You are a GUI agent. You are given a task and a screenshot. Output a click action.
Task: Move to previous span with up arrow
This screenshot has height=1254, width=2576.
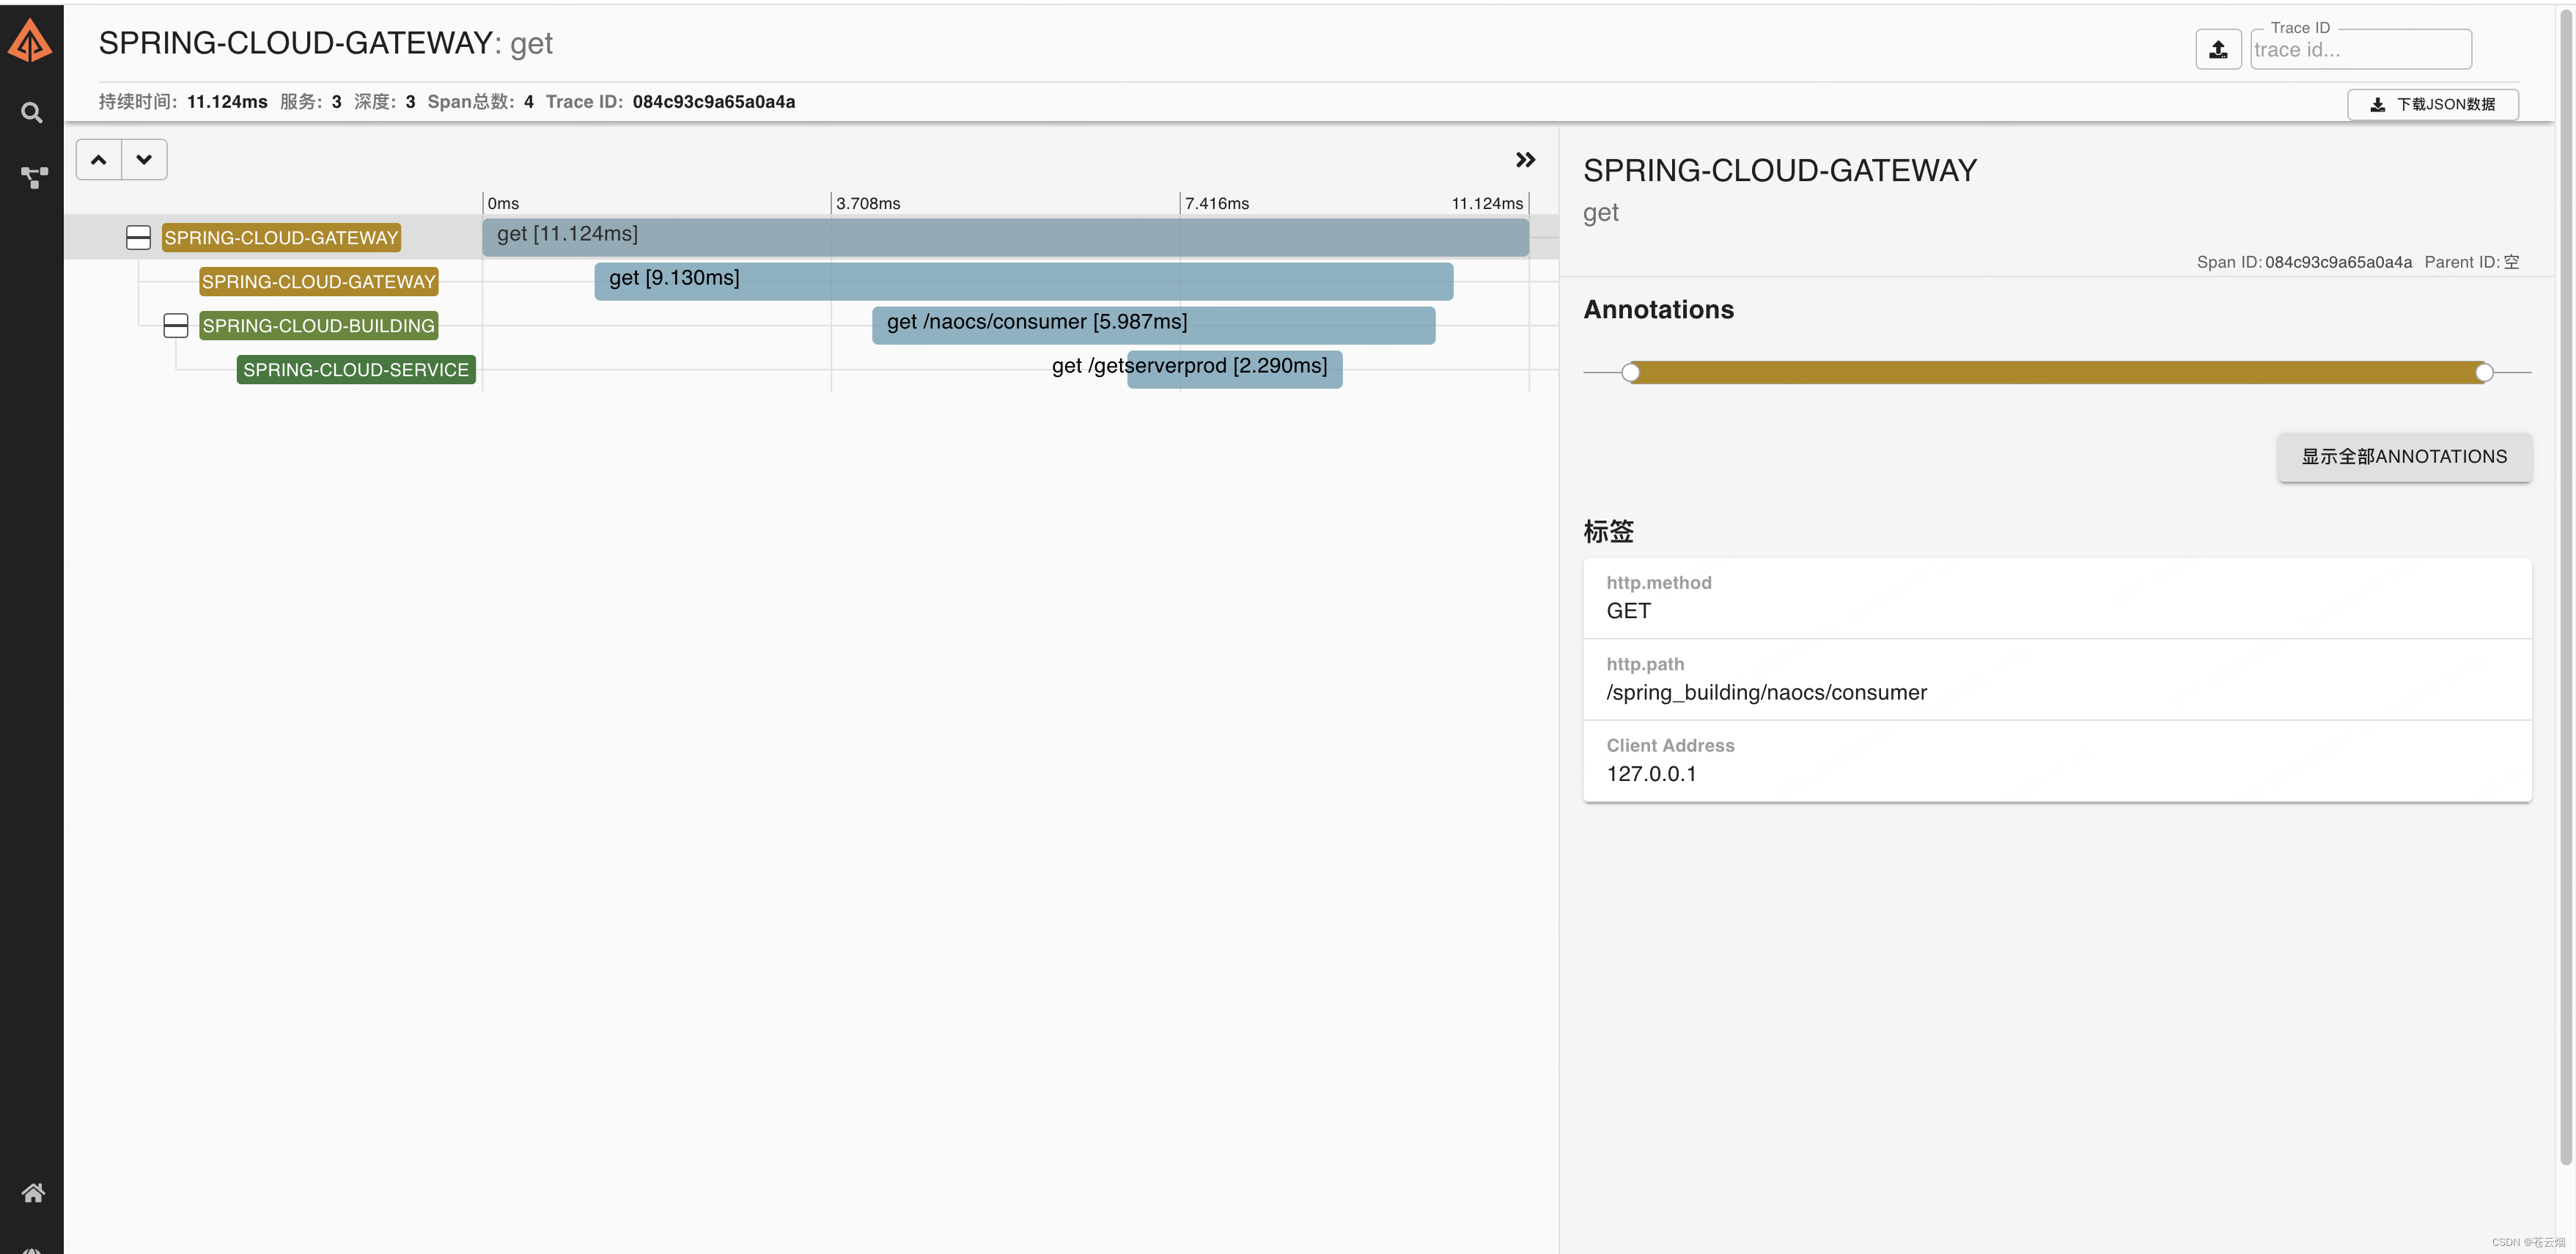(x=99, y=160)
